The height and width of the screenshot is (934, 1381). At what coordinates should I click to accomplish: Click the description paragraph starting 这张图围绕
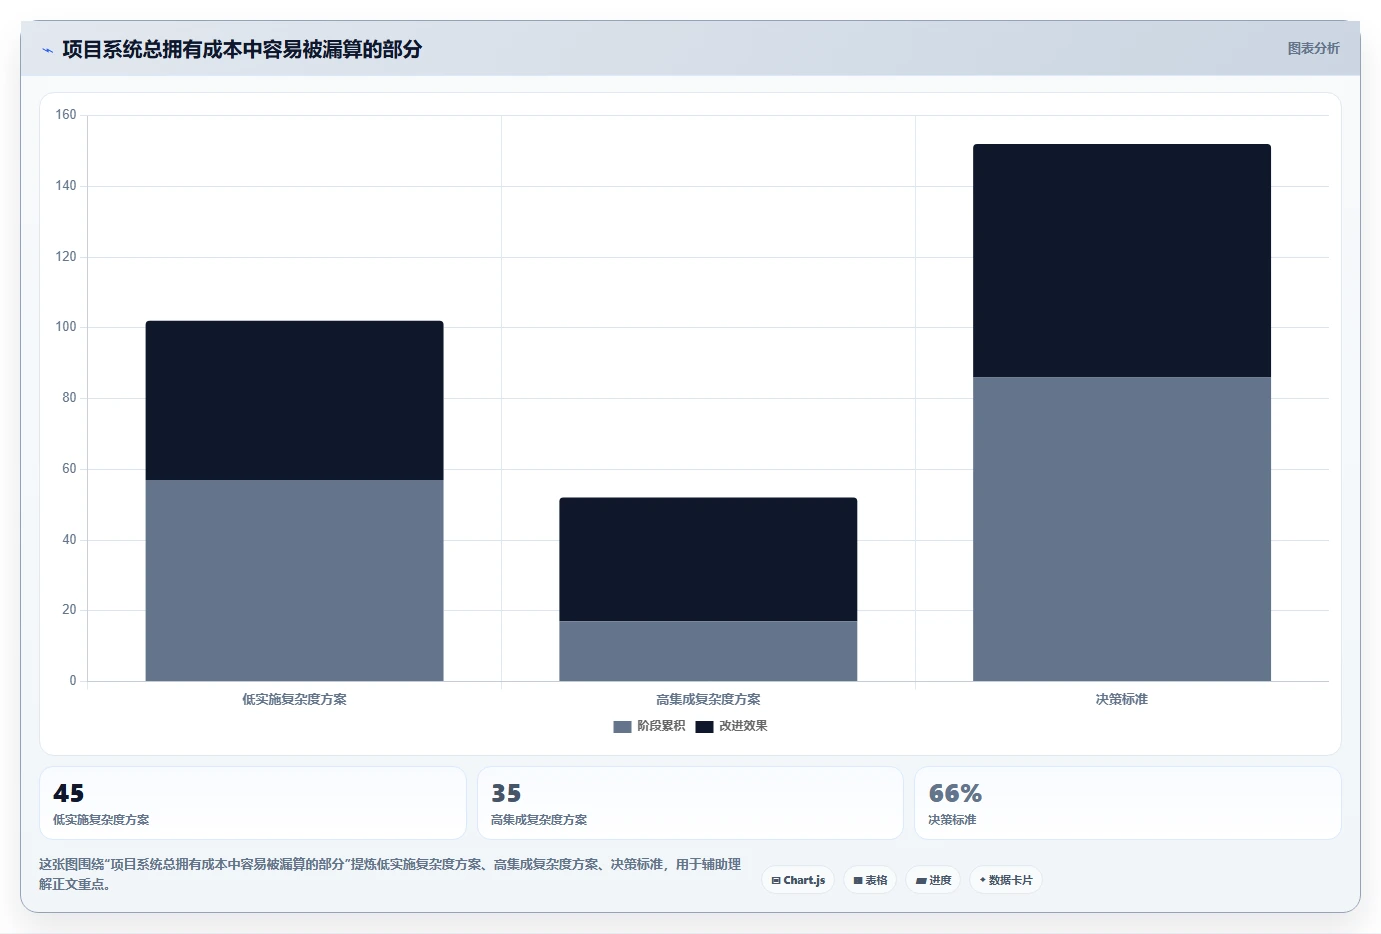click(390, 874)
